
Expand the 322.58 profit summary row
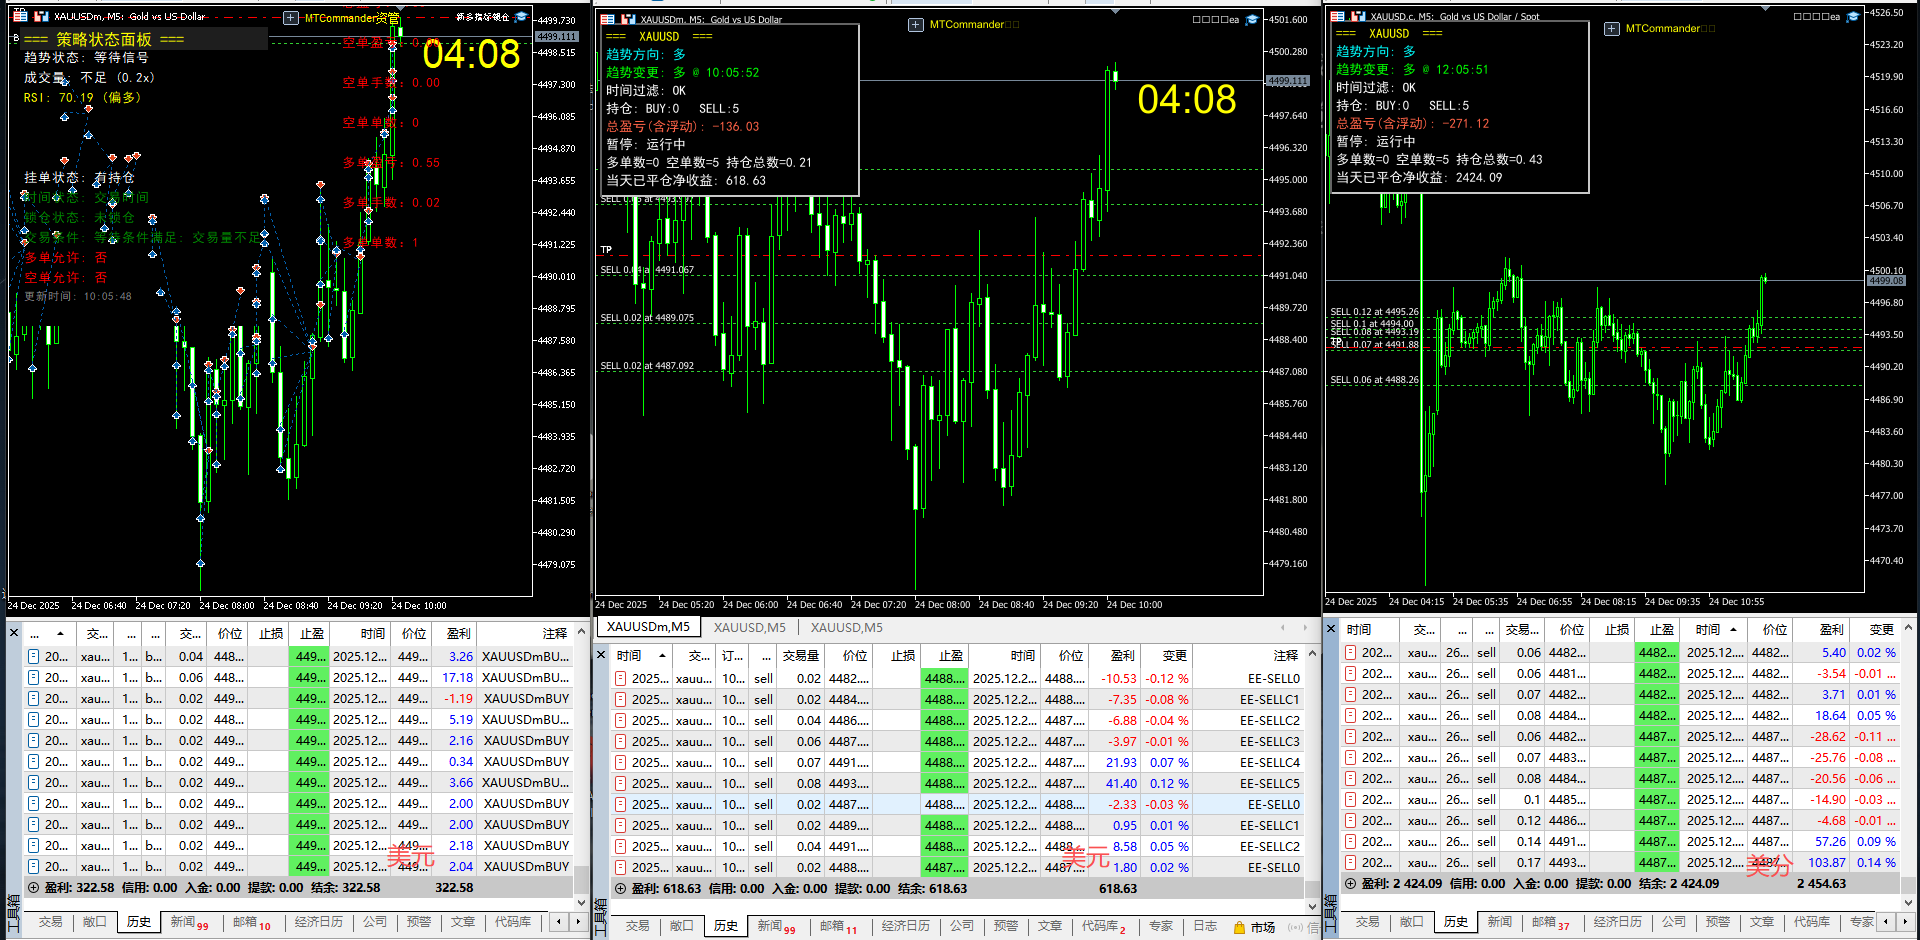click(33, 887)
